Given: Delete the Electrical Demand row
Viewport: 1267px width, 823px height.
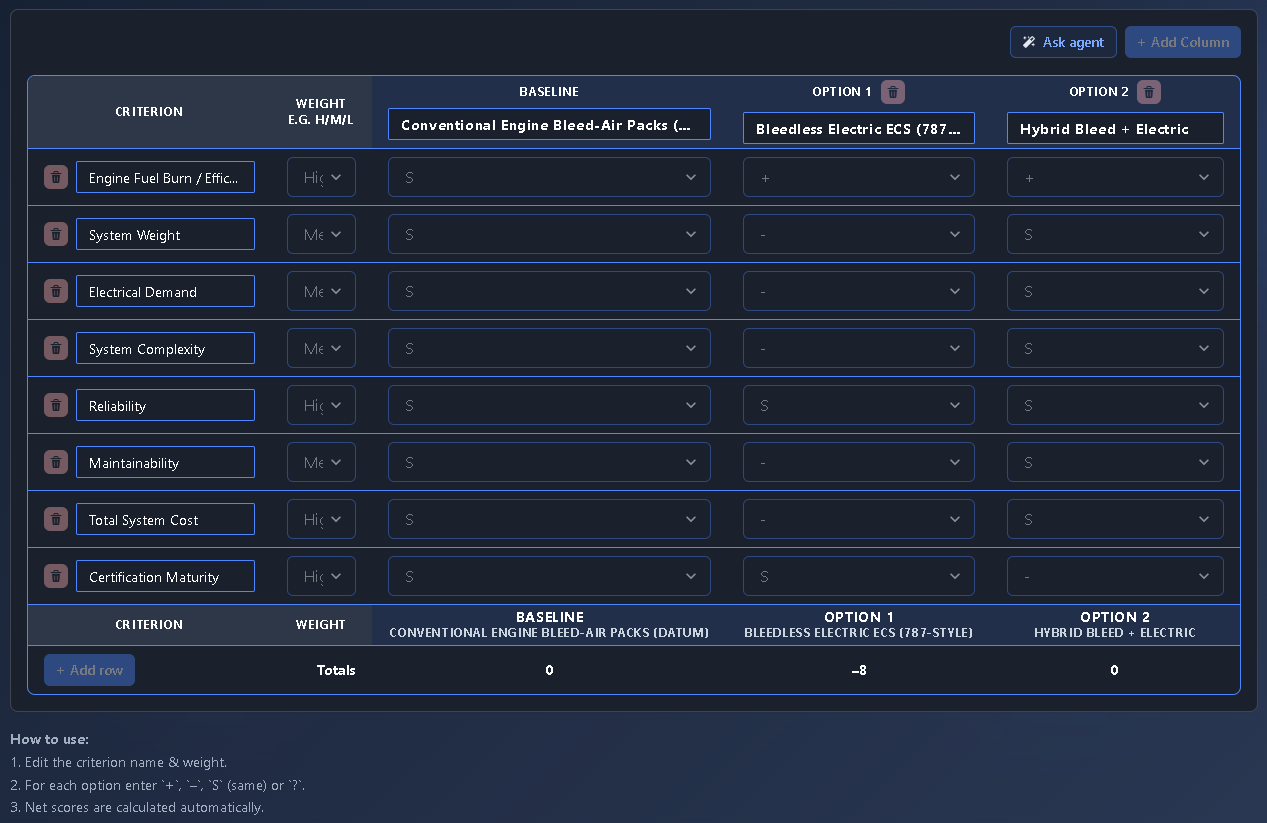Looking at the screenshot, I should (56, 291).
